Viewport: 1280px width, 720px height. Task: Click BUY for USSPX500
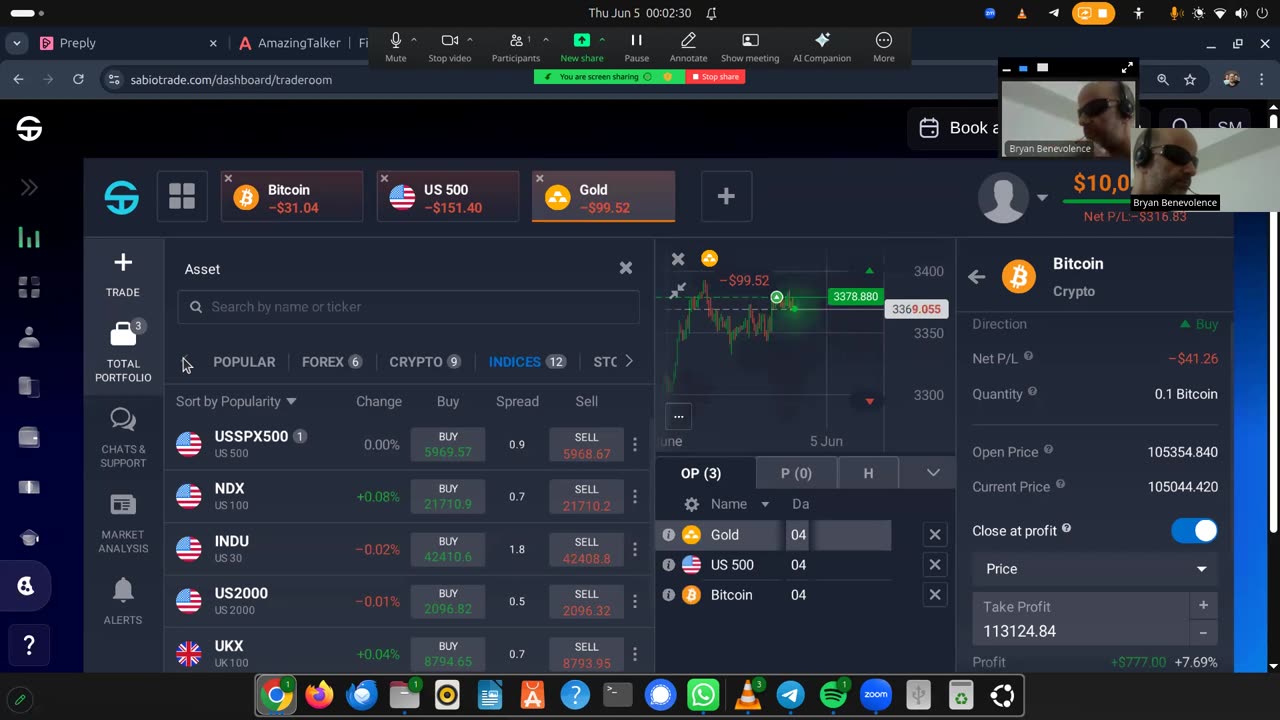(448, 444)
